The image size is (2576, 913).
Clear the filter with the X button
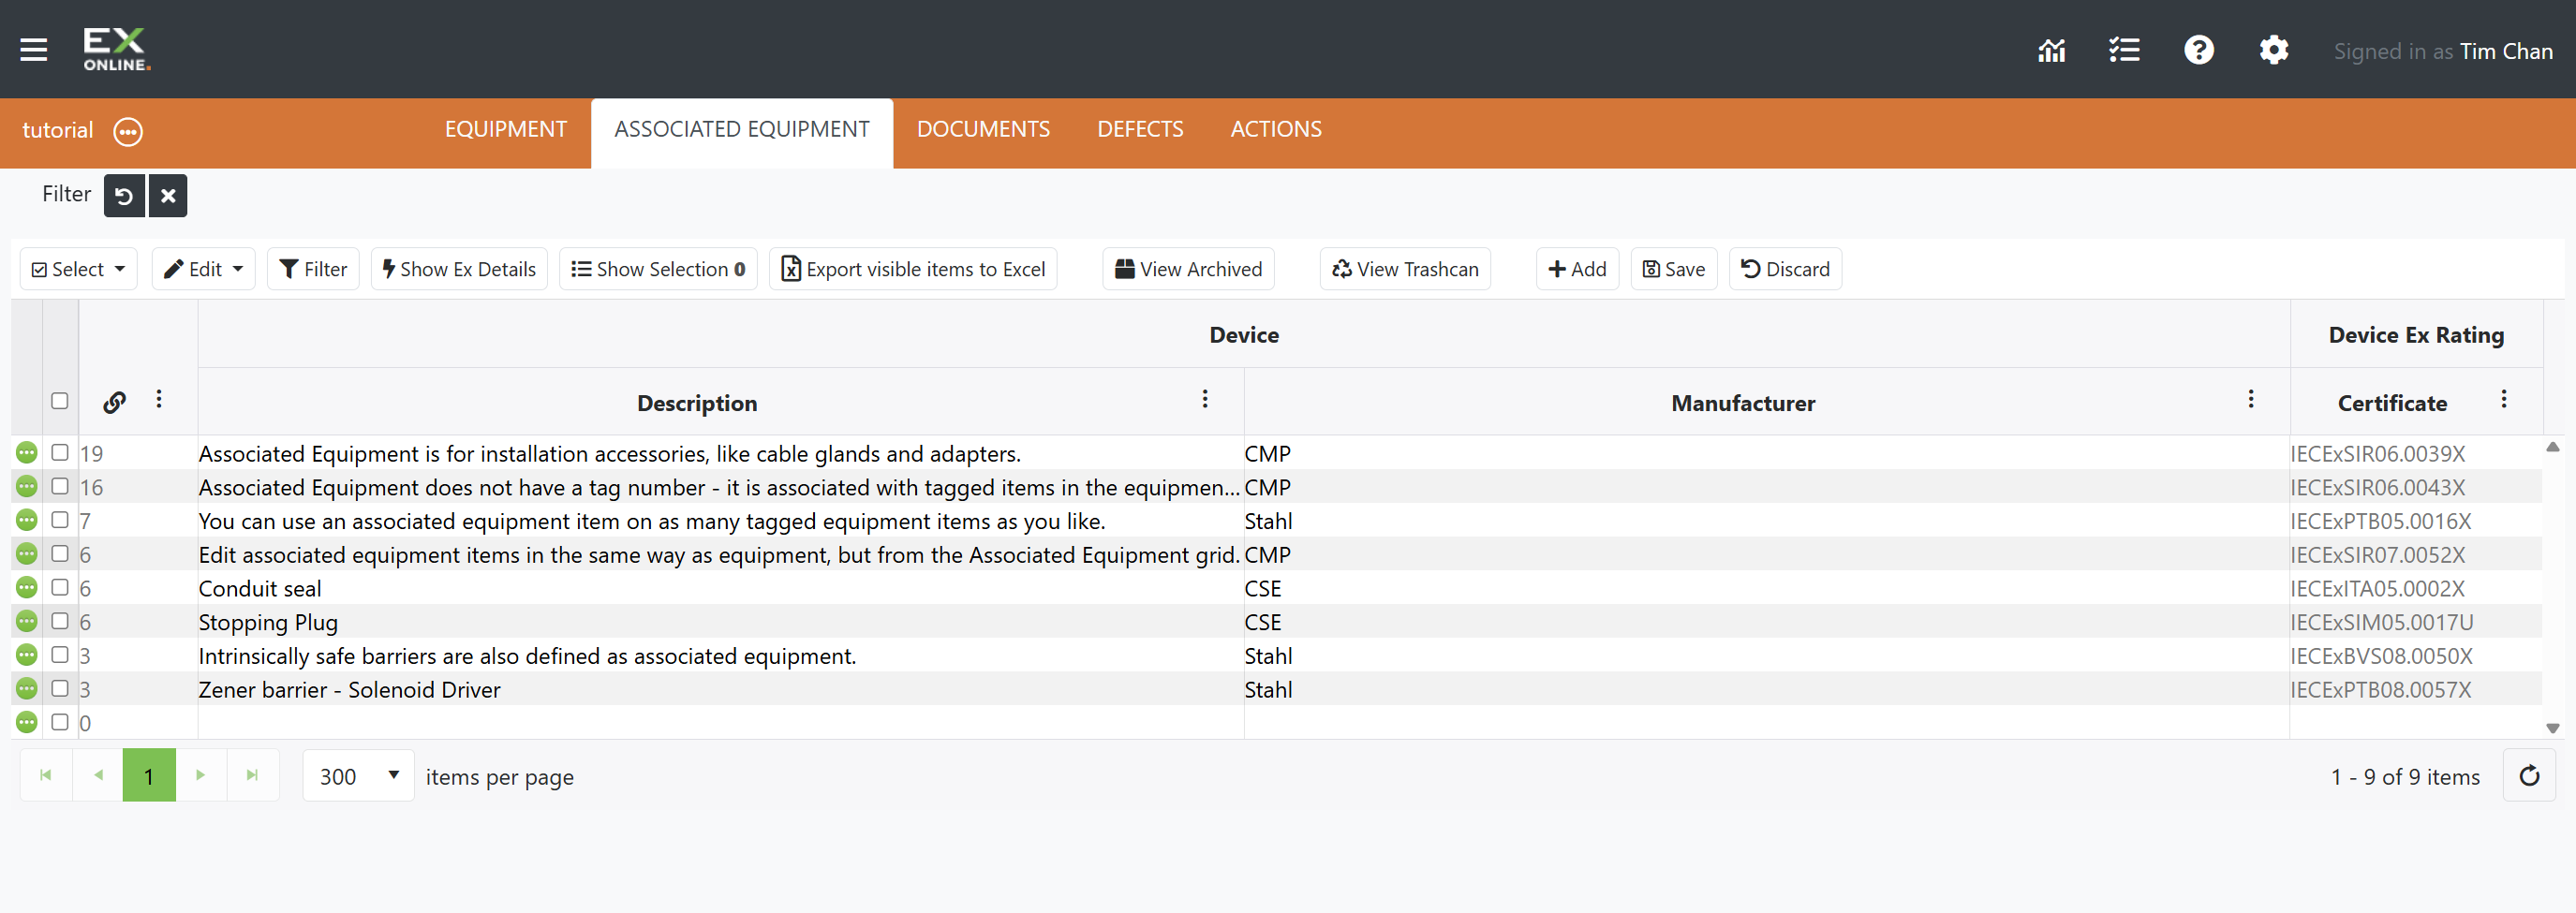click(168, 195)
